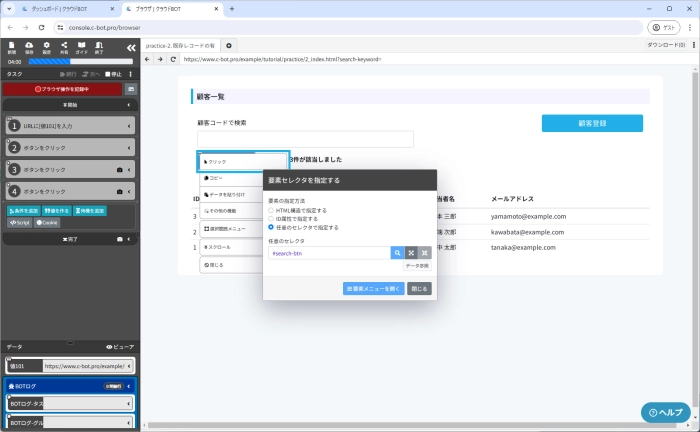Expand the BOTログ section arrow
Viewport: 700px width, 432px height.
(x=131, y=385)
